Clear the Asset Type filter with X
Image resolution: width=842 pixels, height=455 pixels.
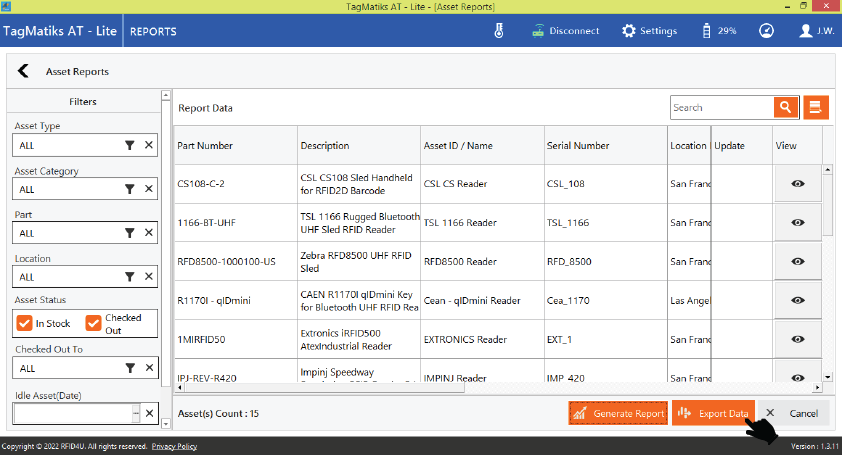[x=149, y=145]
